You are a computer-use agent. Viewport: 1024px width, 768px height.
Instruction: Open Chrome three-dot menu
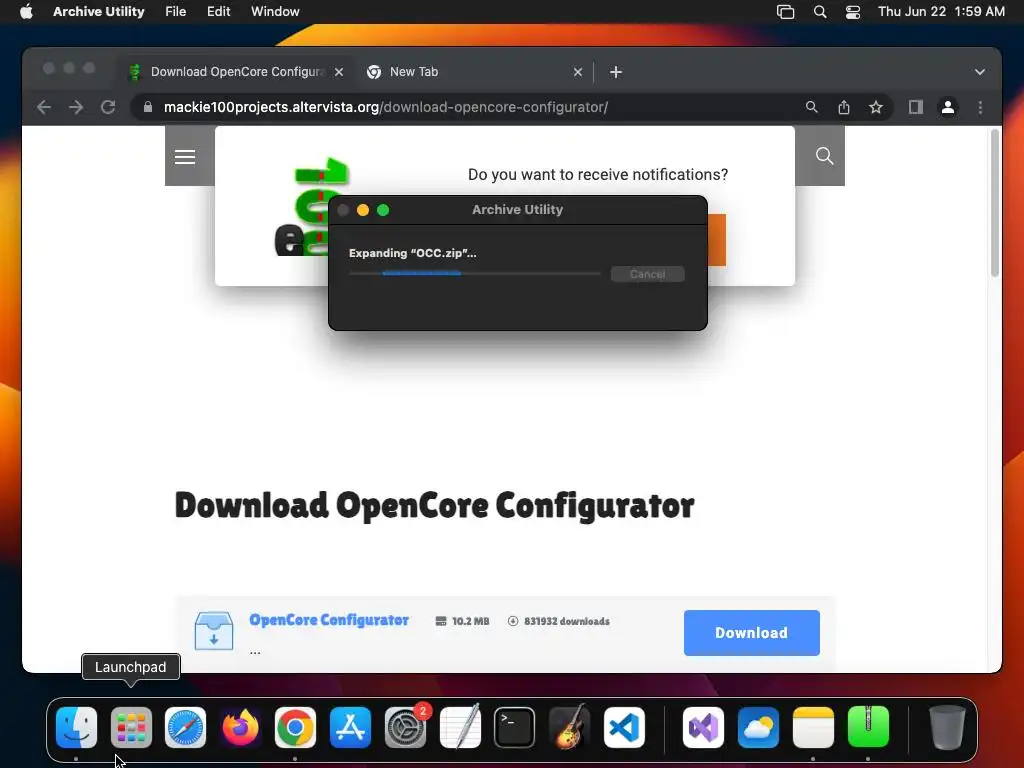click(980, 107)
